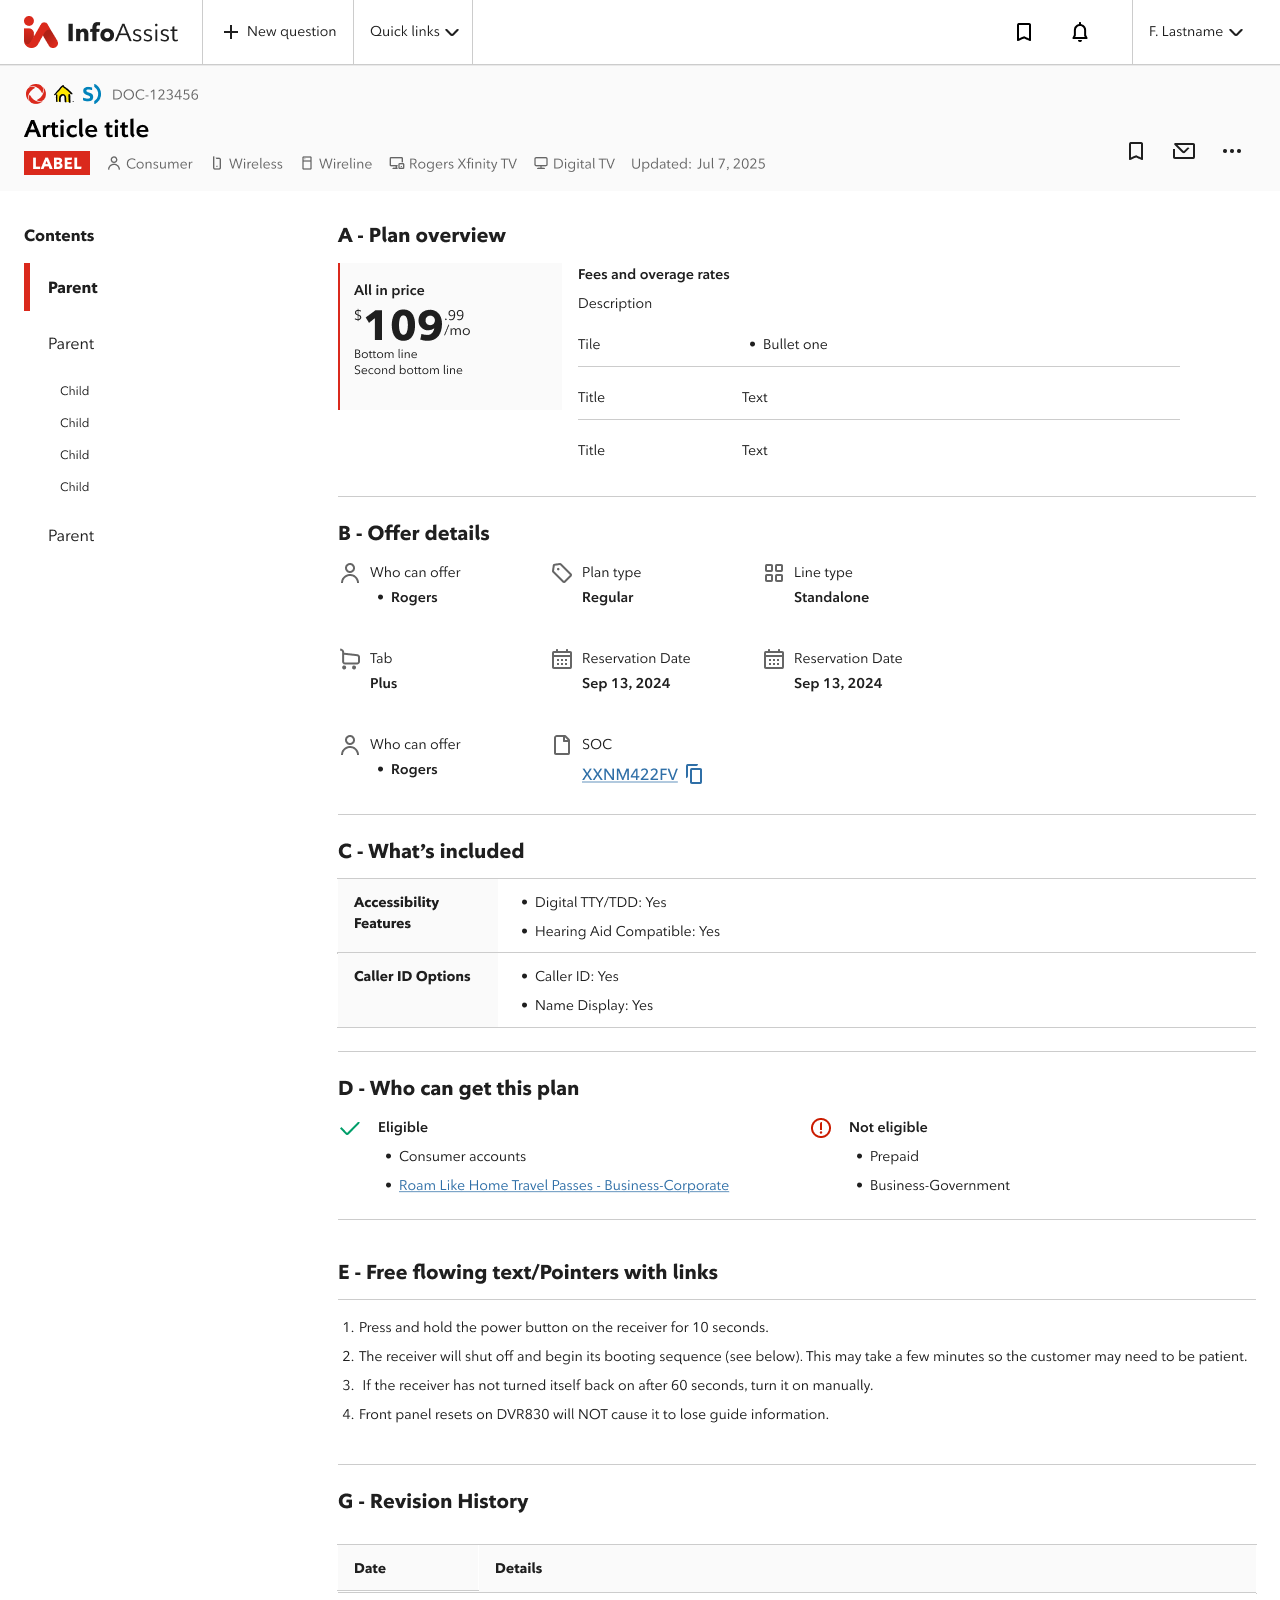
Task: Email the article using envelope icon
Action: coord(1184,151)
